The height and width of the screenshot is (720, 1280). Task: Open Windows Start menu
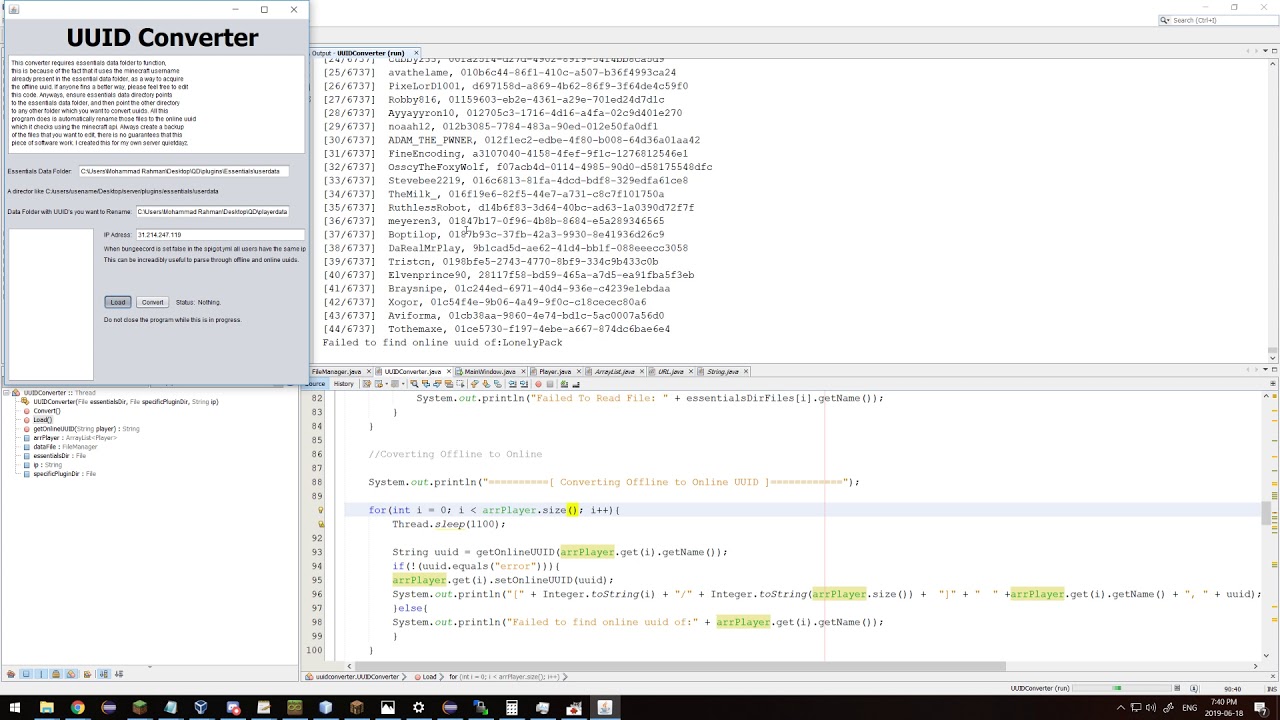tap(15, 708)
